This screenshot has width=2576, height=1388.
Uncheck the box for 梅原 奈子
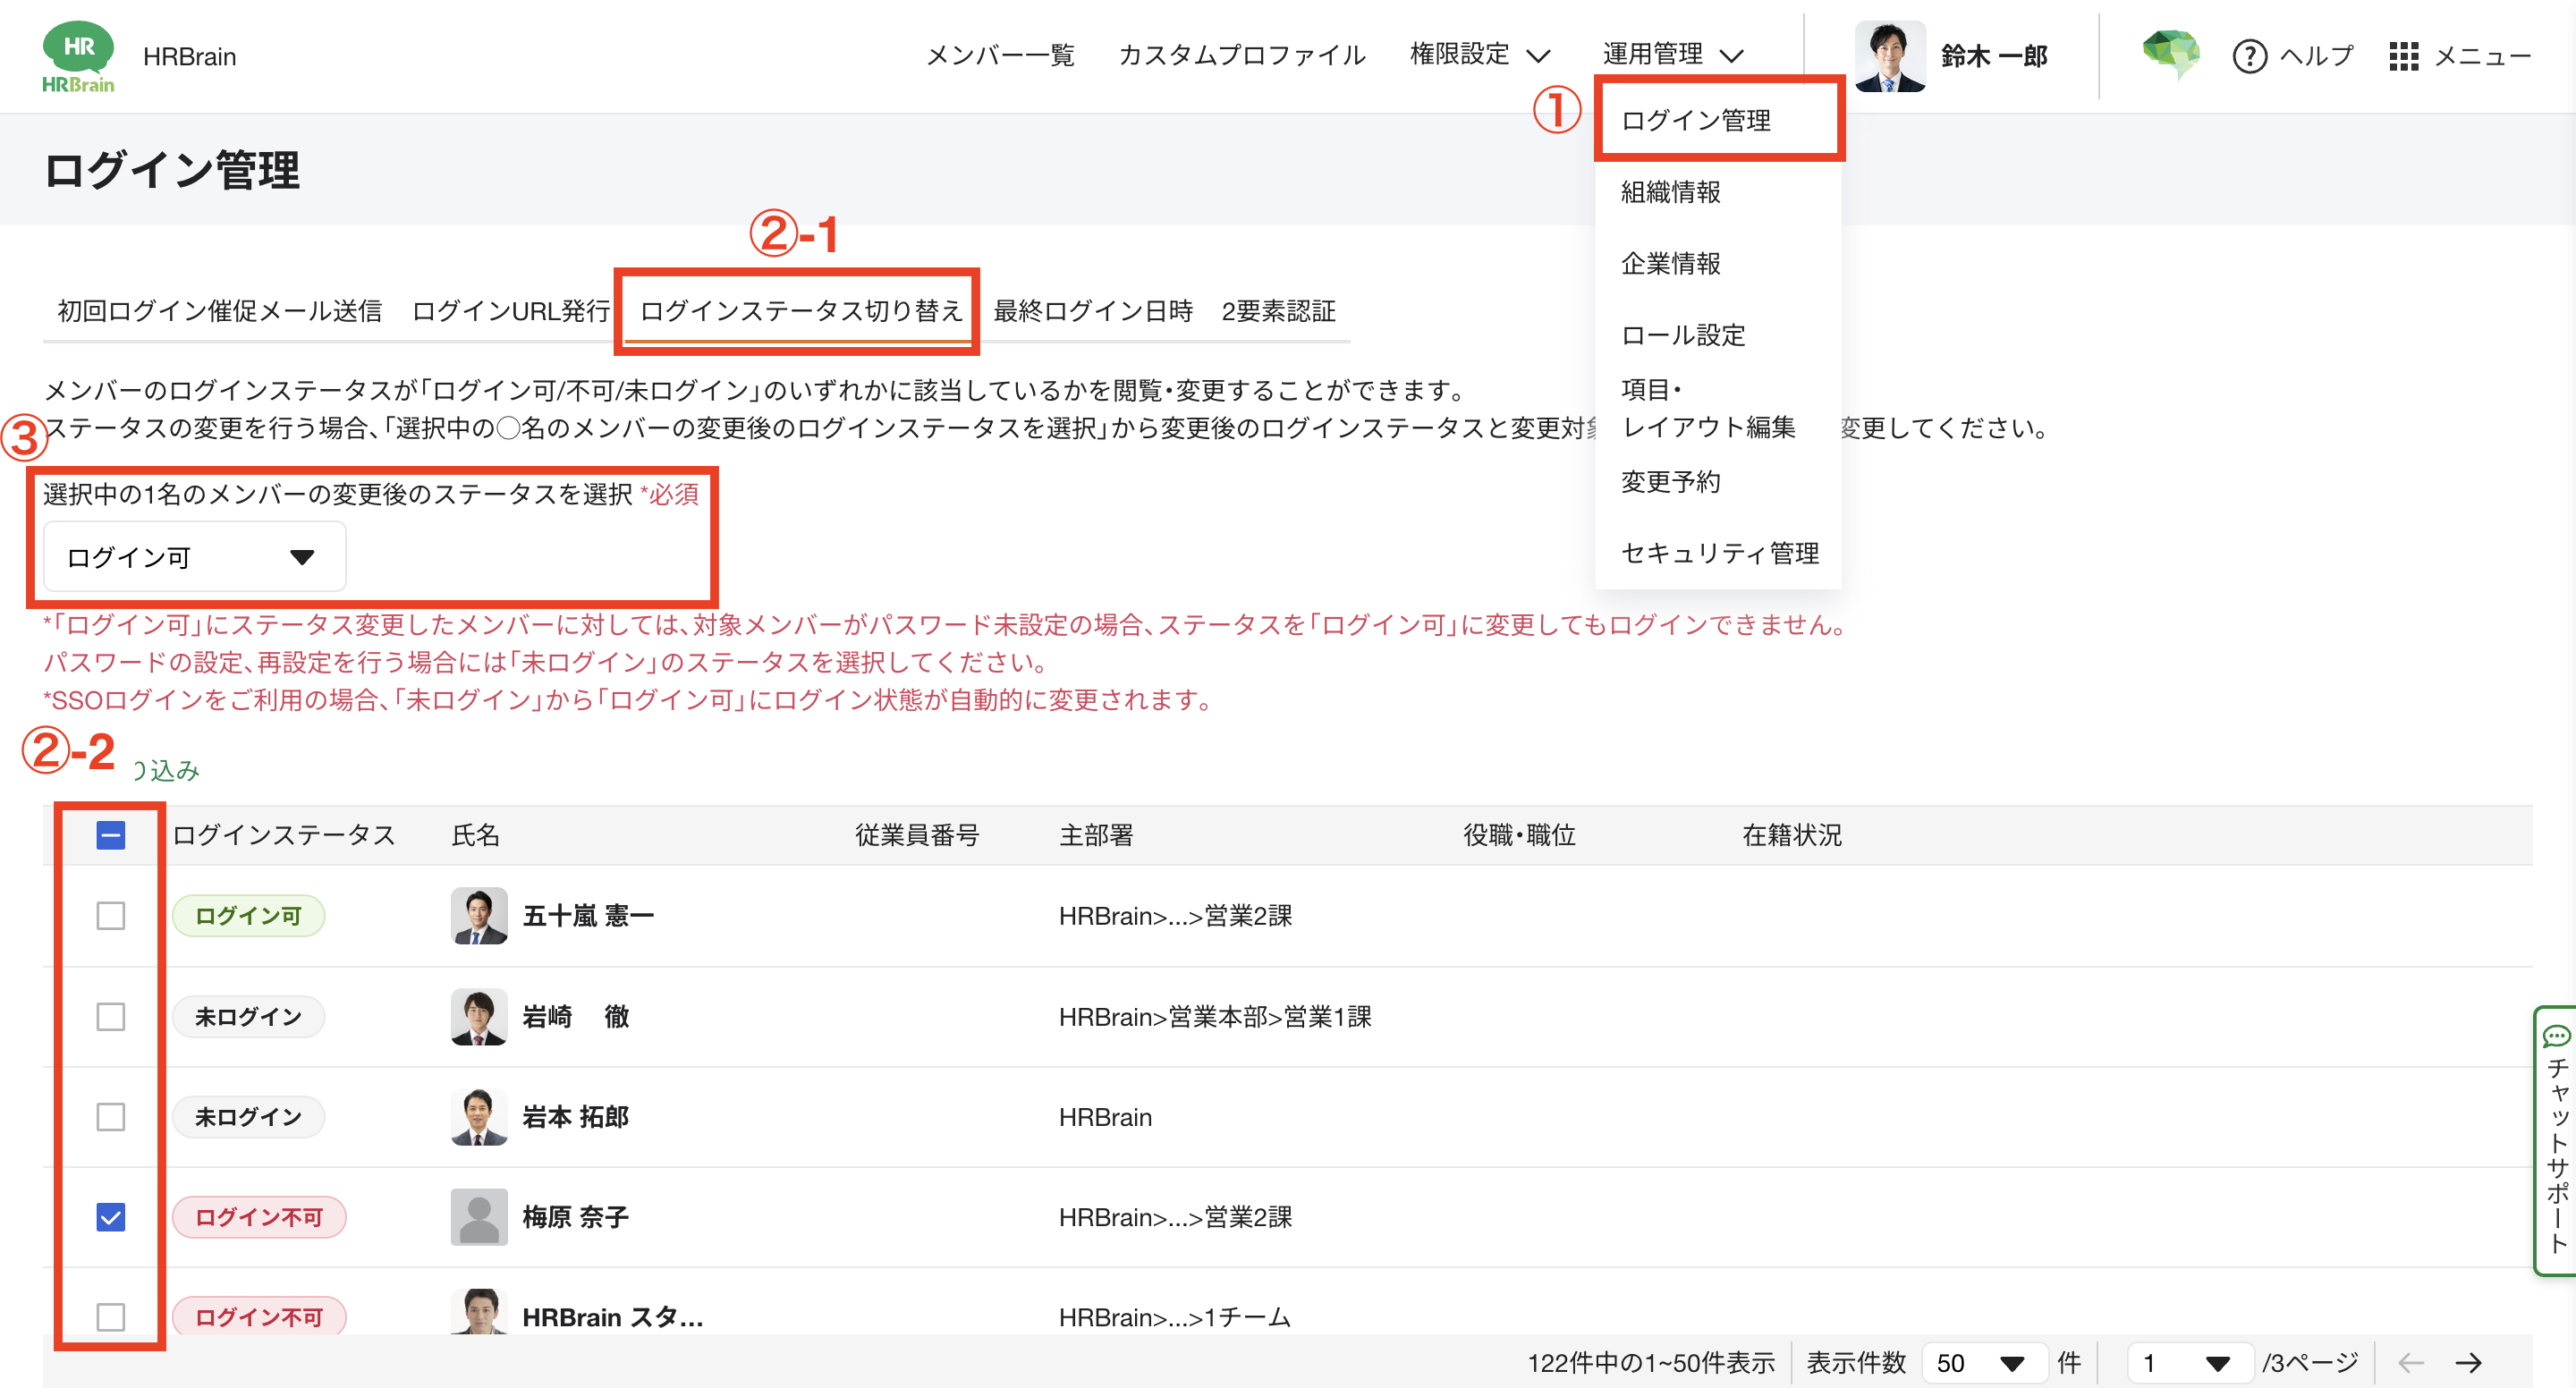111,1217
